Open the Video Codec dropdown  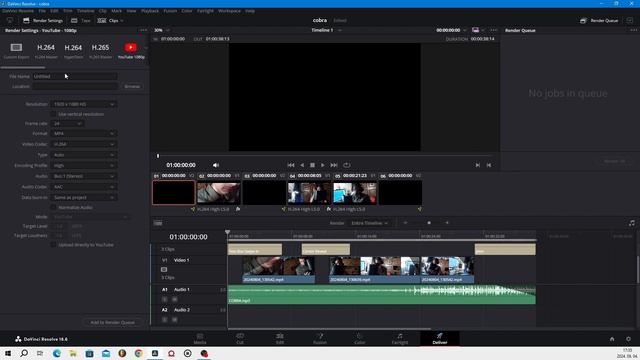84,144
